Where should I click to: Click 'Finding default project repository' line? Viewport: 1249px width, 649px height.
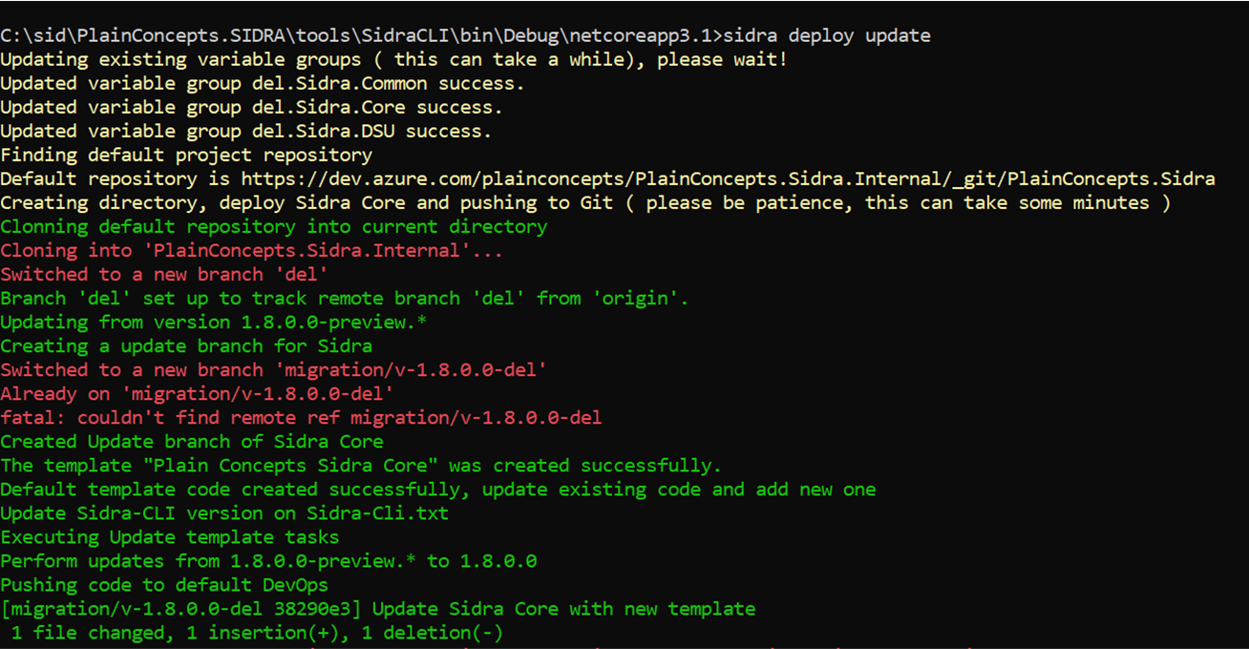point(186,155)
